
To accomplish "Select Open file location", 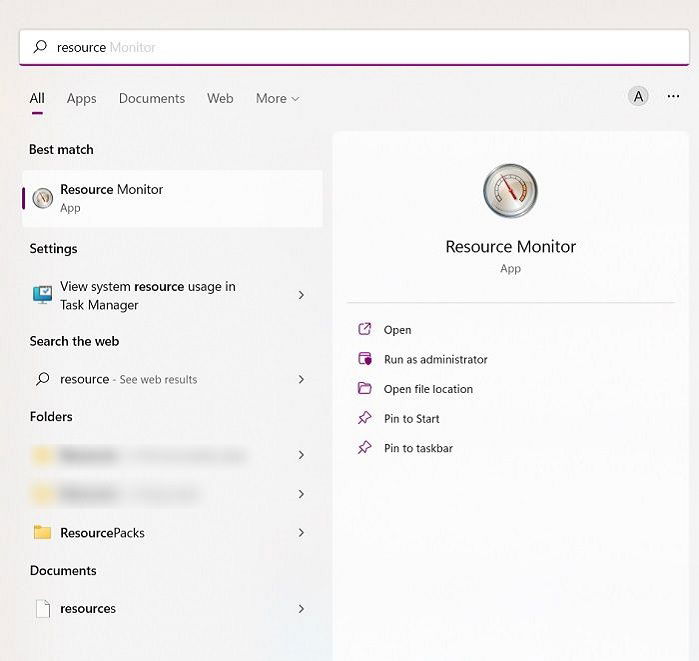I will tap(428, 389).
